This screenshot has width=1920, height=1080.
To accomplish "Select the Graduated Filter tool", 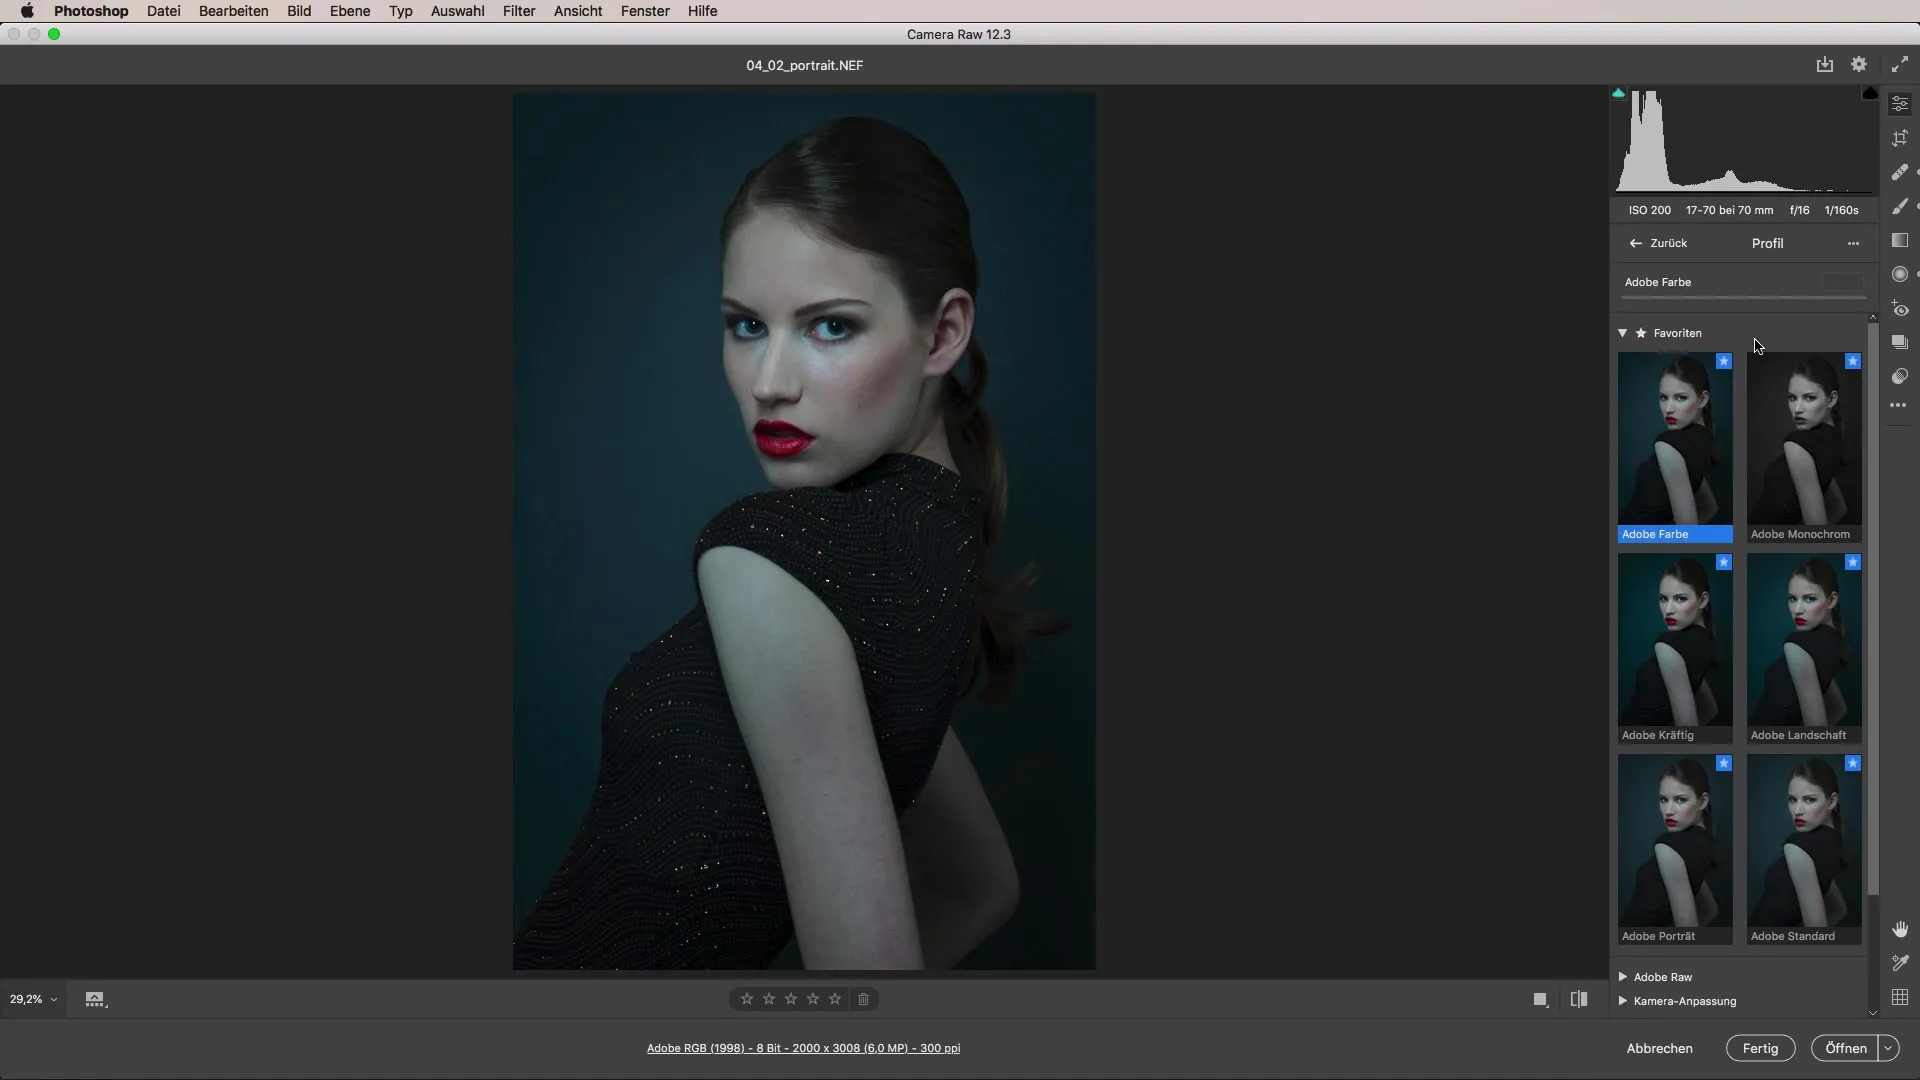I will click(x=1900, y=240).
